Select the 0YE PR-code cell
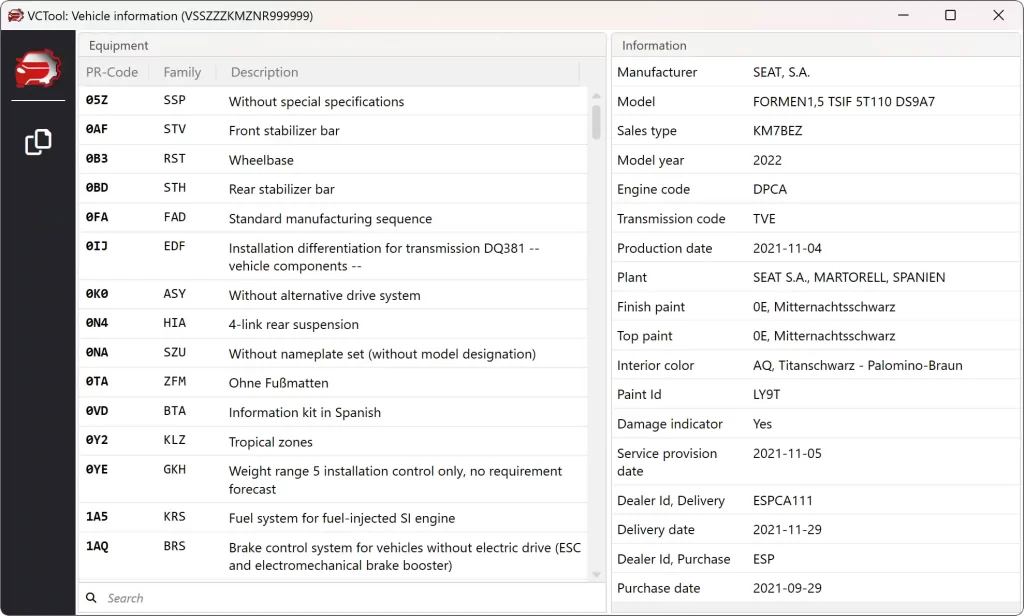This screenshot has width=1024, height=616. click(x=97, y=470)
